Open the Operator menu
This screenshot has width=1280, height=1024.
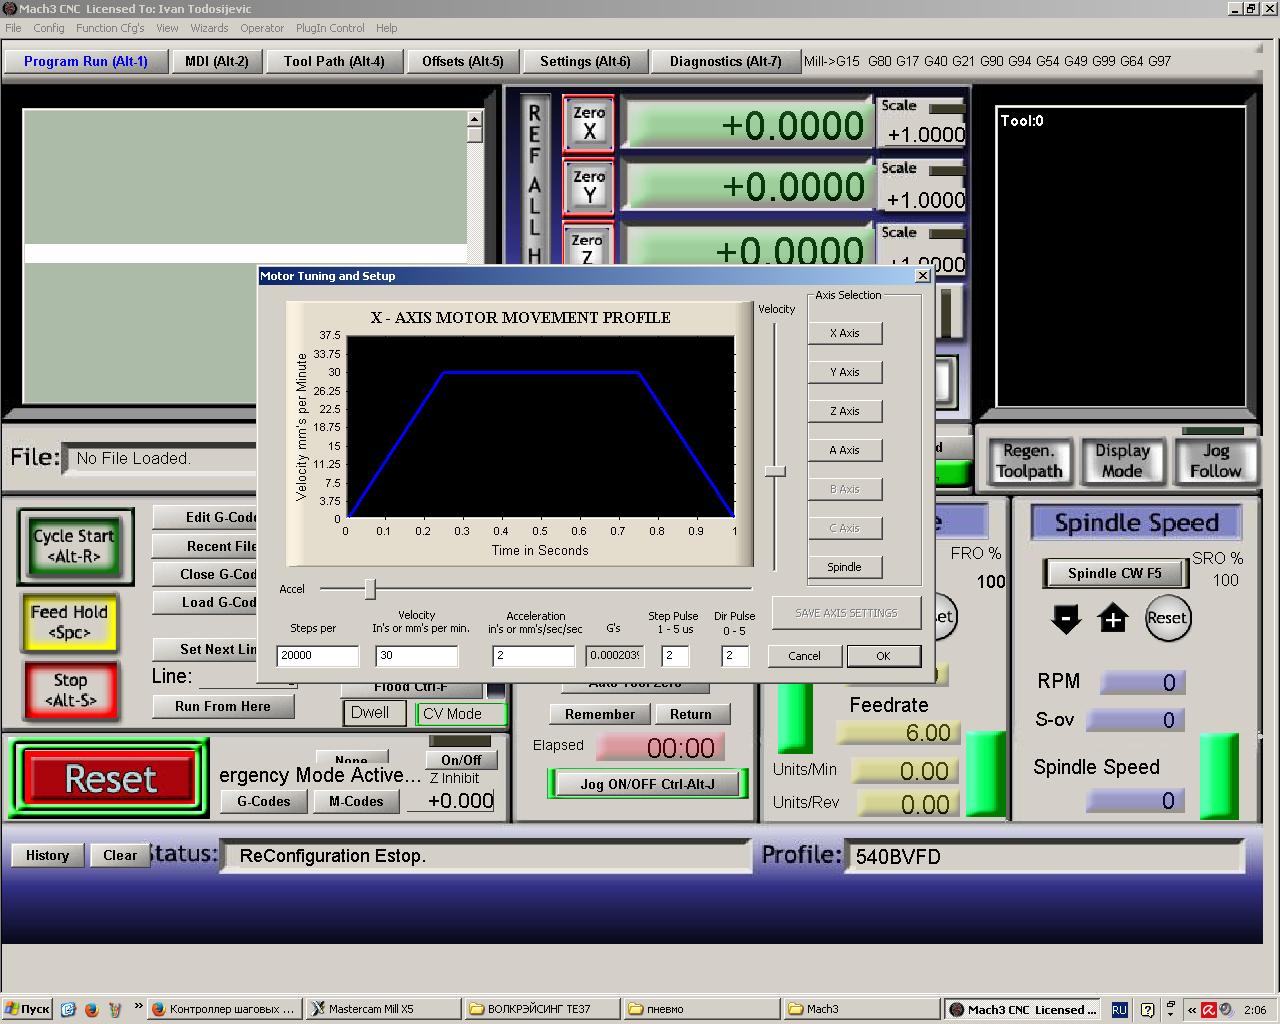click(262, 28)
